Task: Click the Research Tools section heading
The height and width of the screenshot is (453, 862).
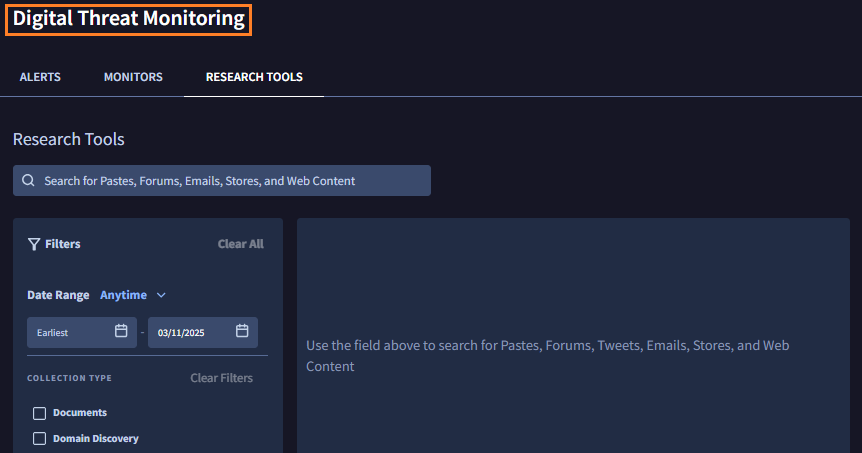Action: (69, 139)
